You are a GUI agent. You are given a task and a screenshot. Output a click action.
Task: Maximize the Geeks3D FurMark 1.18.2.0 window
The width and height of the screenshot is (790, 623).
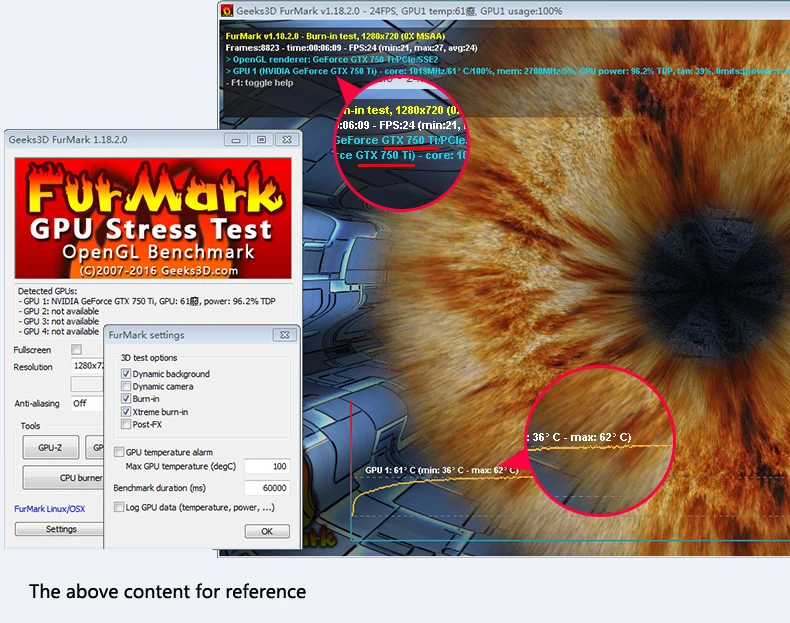tap(261, 140)
